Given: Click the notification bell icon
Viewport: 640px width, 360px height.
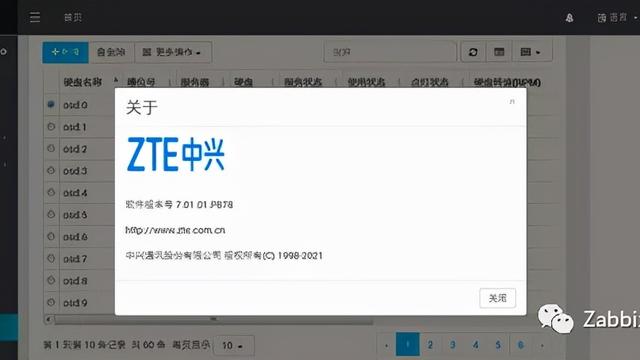Looking at the screenshot, I should click(x=569, y=18).
